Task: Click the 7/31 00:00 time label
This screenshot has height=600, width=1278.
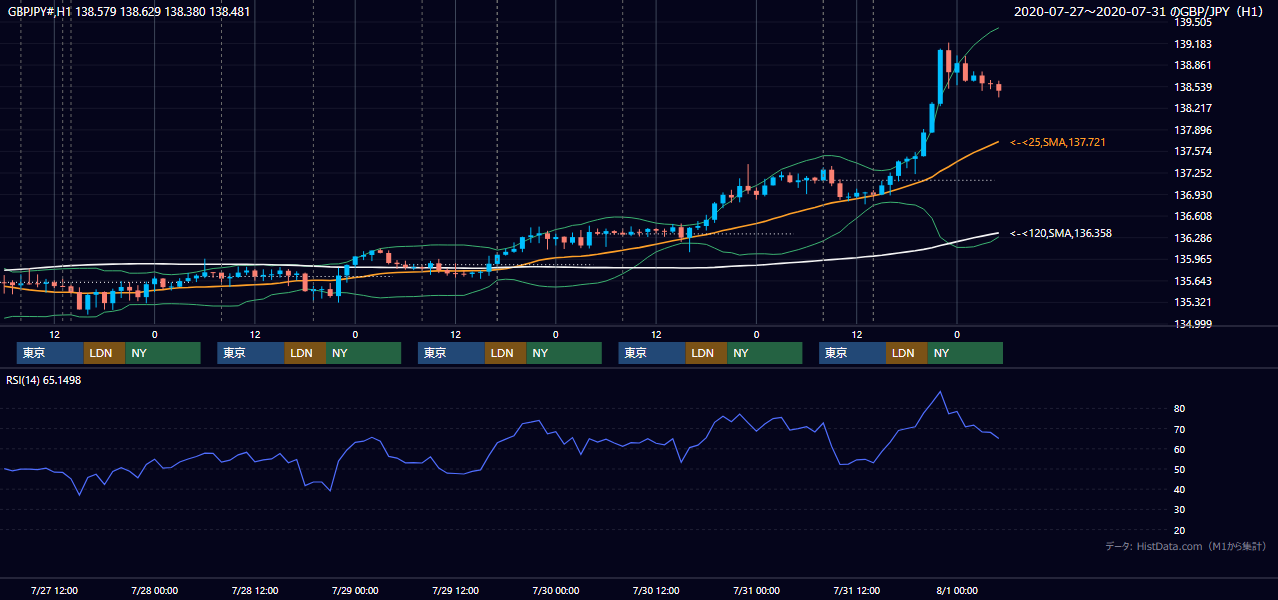Action: 756,590
